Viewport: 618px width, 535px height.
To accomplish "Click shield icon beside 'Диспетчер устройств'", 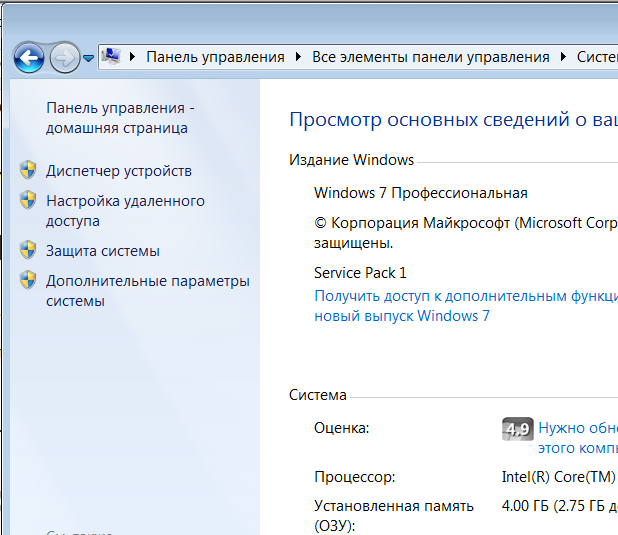I will 29,171.
